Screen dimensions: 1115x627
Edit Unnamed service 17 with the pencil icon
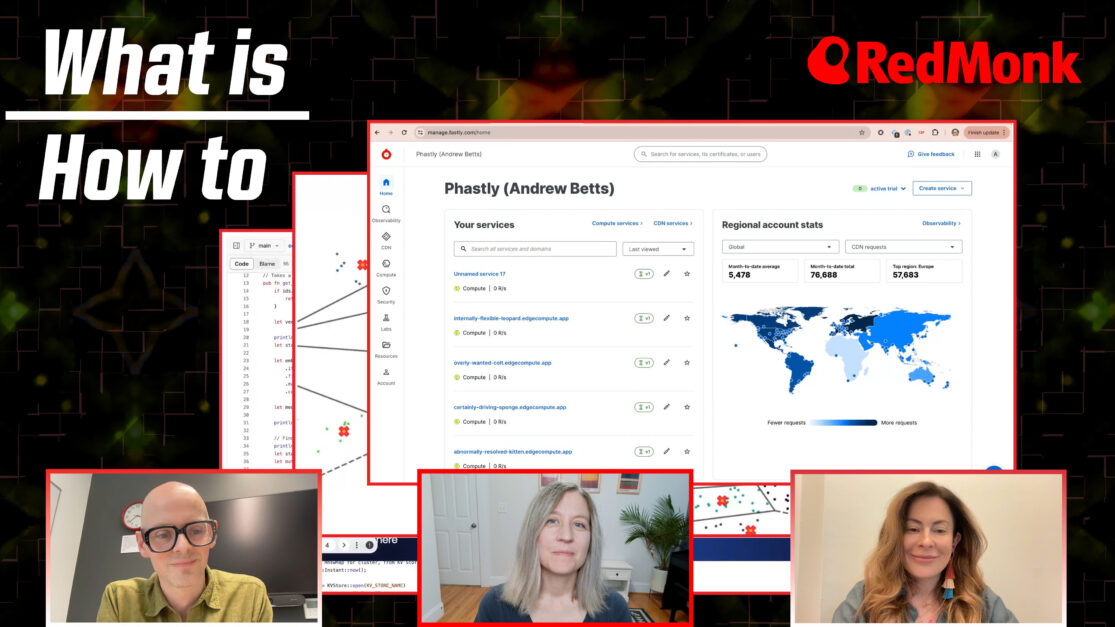666,274
